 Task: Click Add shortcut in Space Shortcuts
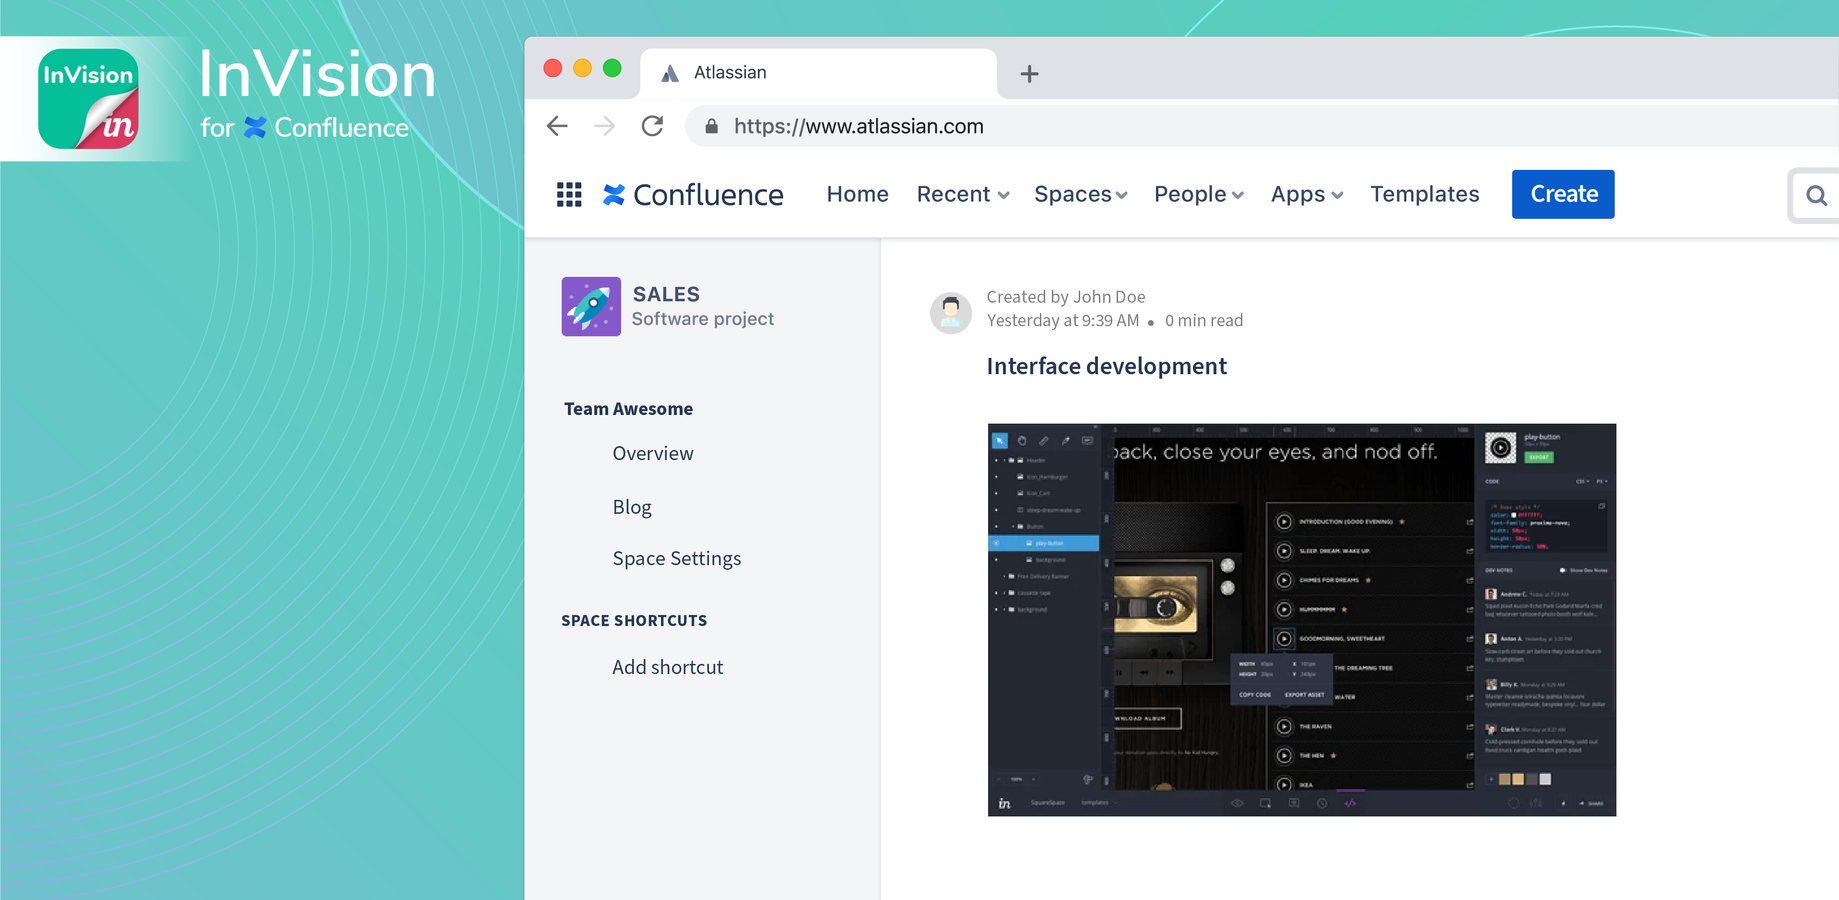[667, 667]
